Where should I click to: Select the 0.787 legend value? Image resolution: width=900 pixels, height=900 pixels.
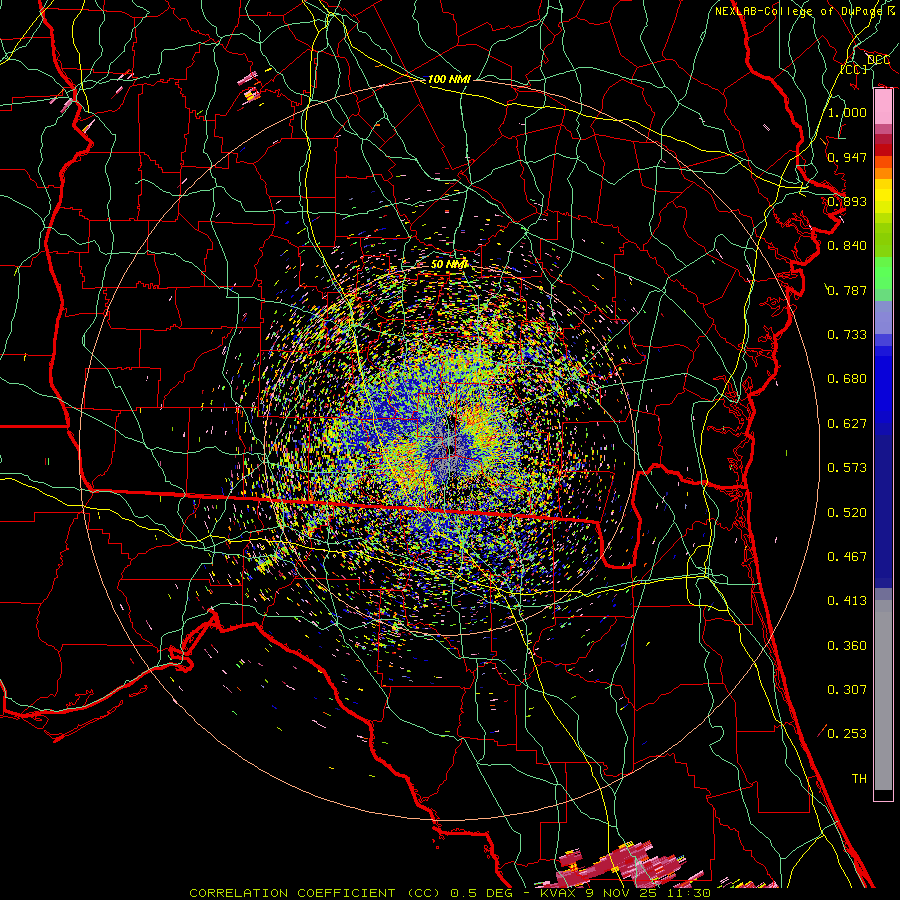[847, 290]
